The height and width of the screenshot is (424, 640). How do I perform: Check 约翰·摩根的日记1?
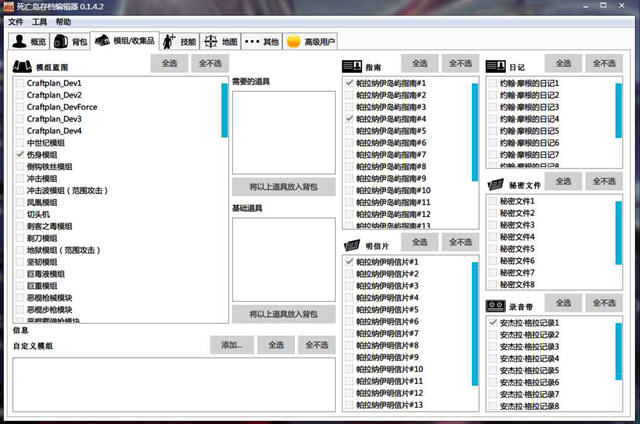[493, 83]
